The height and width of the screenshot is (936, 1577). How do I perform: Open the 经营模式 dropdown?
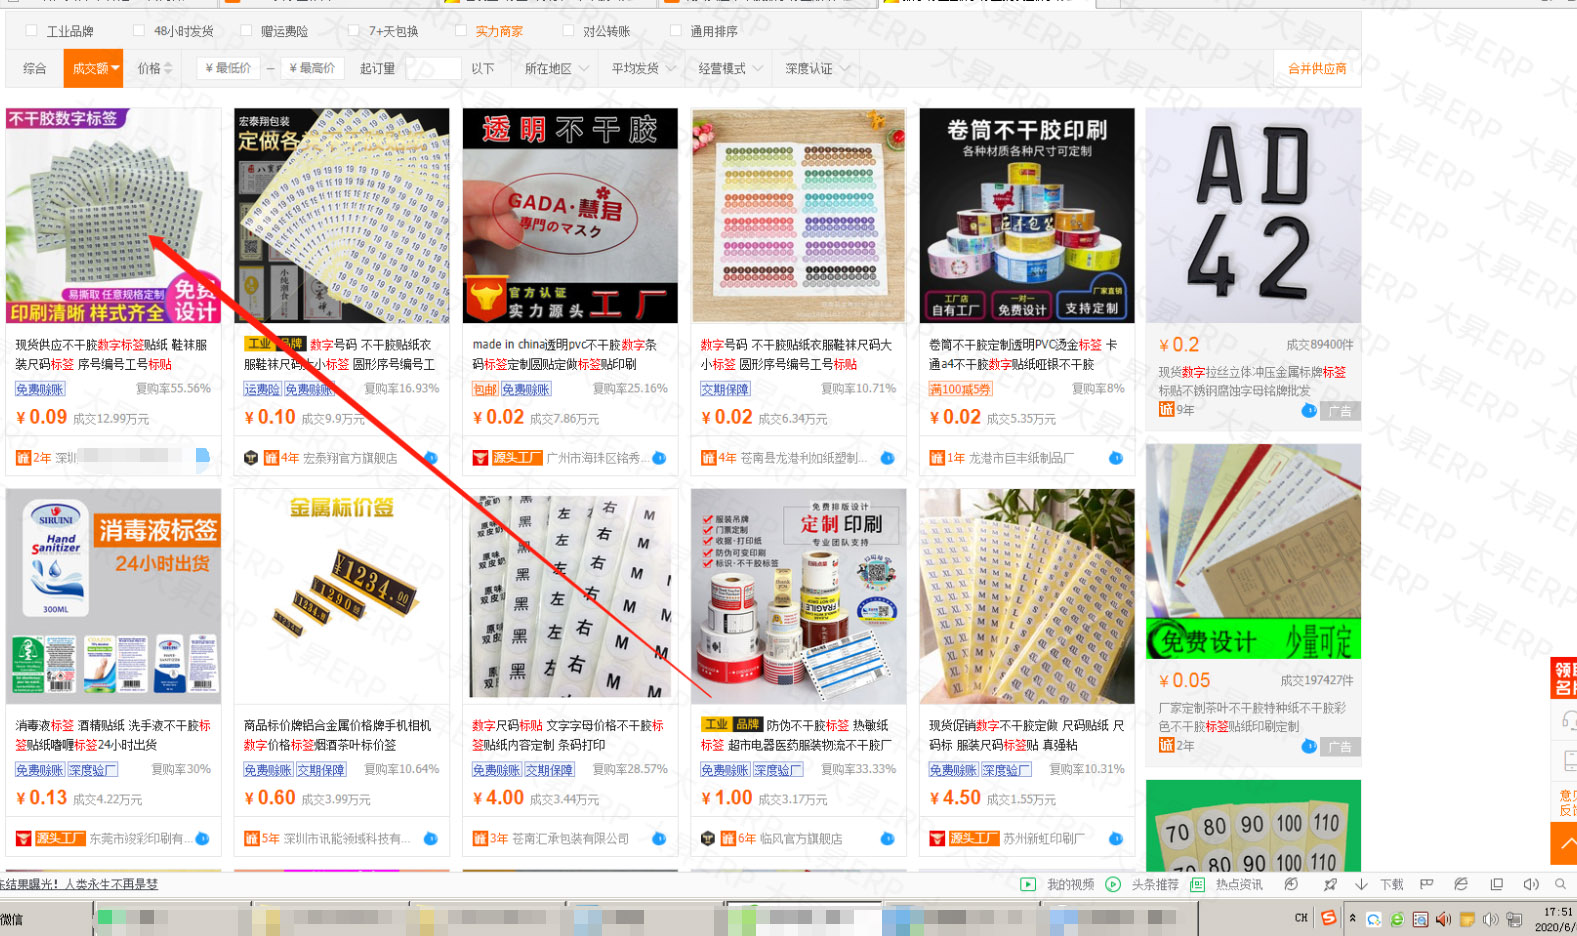tap(729, 68)
